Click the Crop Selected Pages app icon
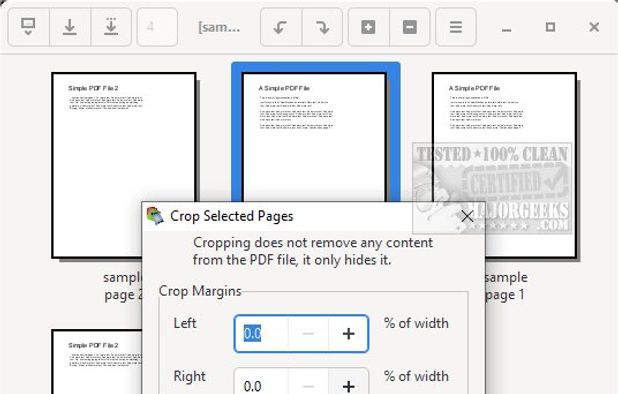The image size is (618, 394). 155,216
